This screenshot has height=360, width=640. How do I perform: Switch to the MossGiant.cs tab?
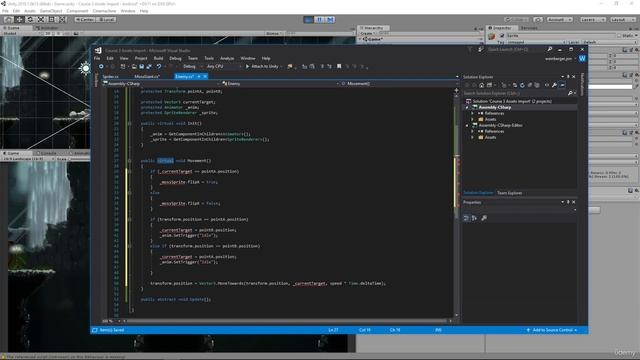(147, 76)
